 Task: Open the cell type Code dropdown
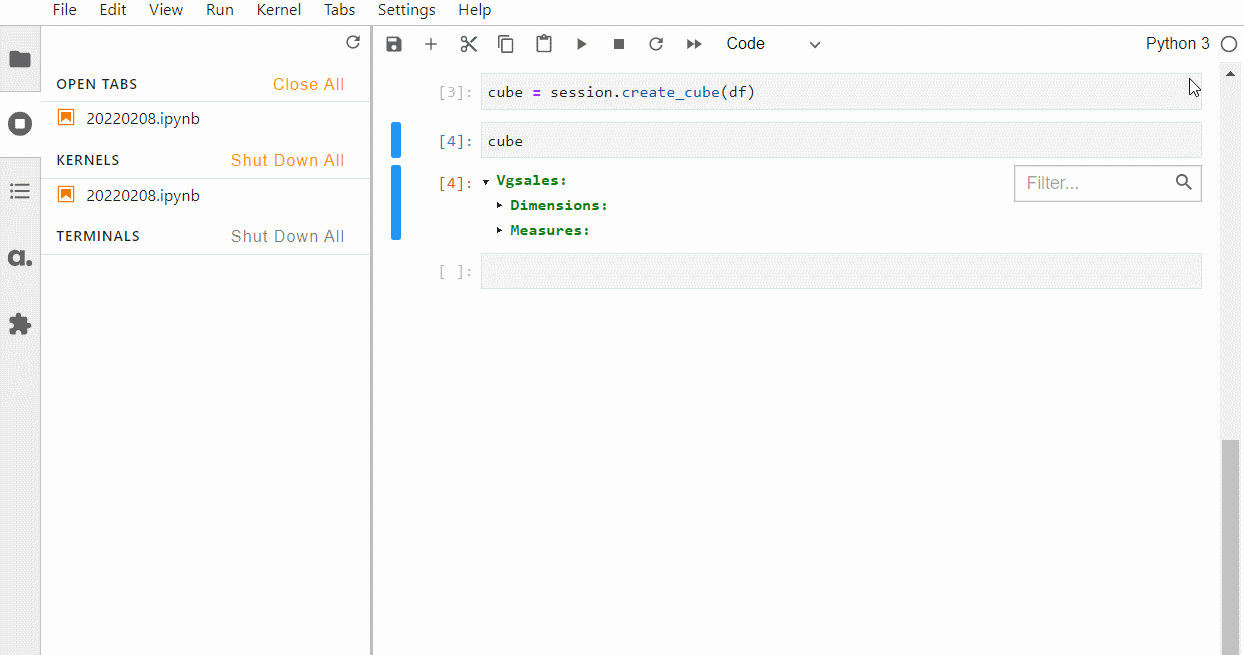coord(773,44)
